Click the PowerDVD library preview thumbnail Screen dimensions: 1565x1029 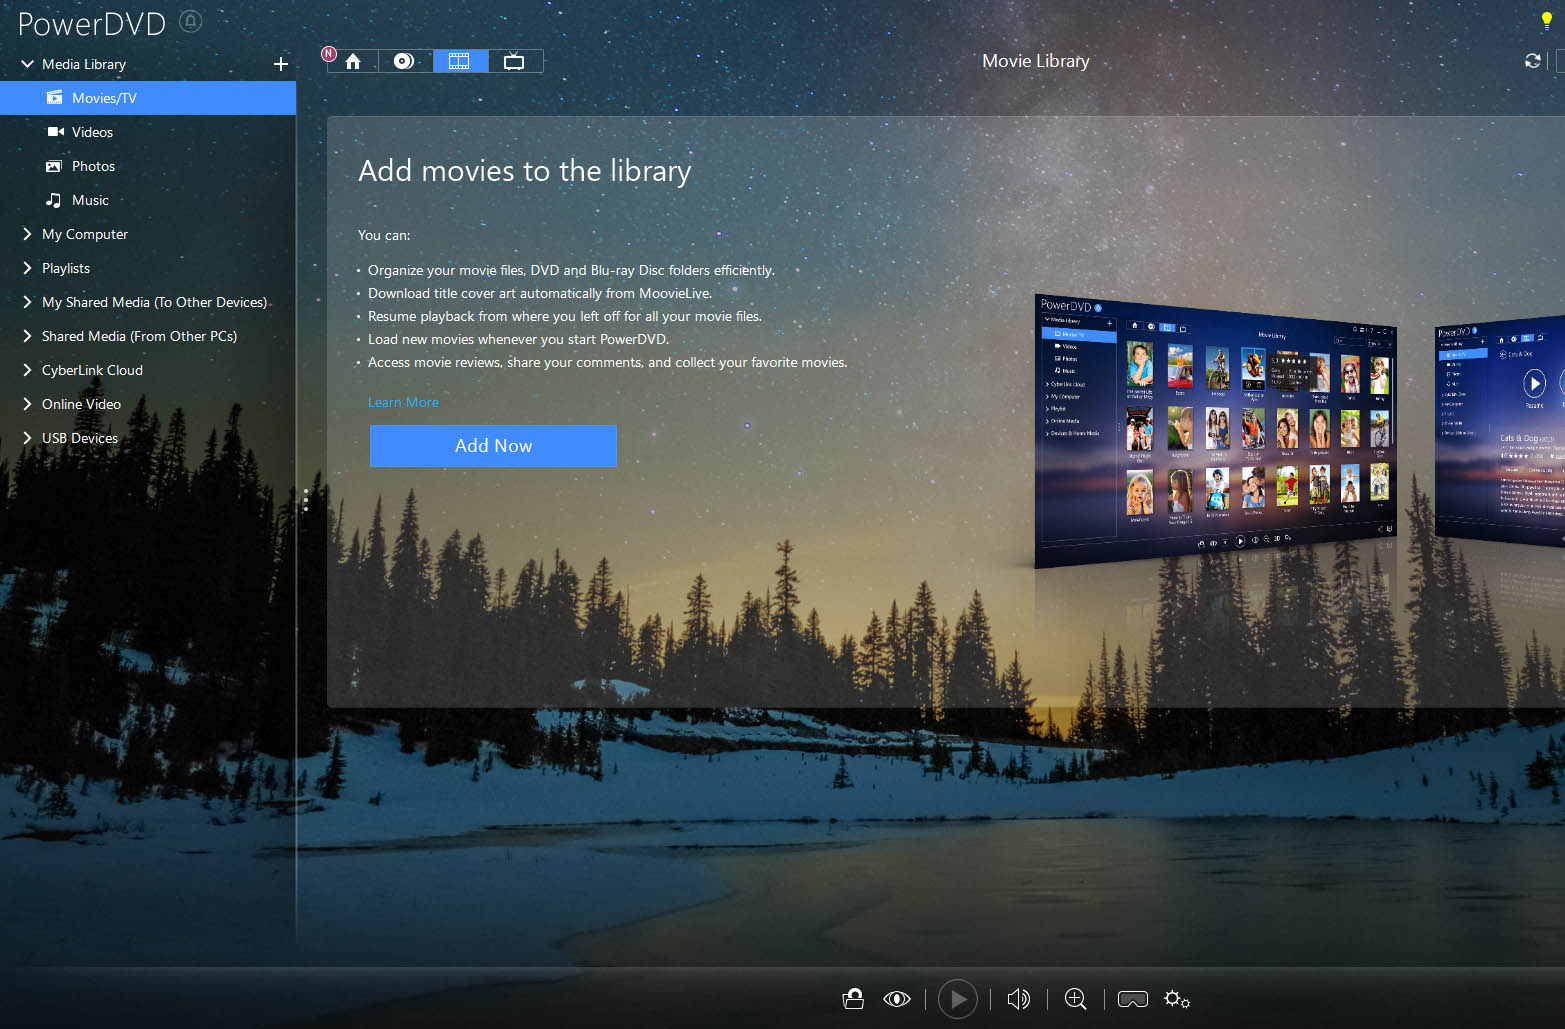pyautogui.click(x=1215, y=430)
